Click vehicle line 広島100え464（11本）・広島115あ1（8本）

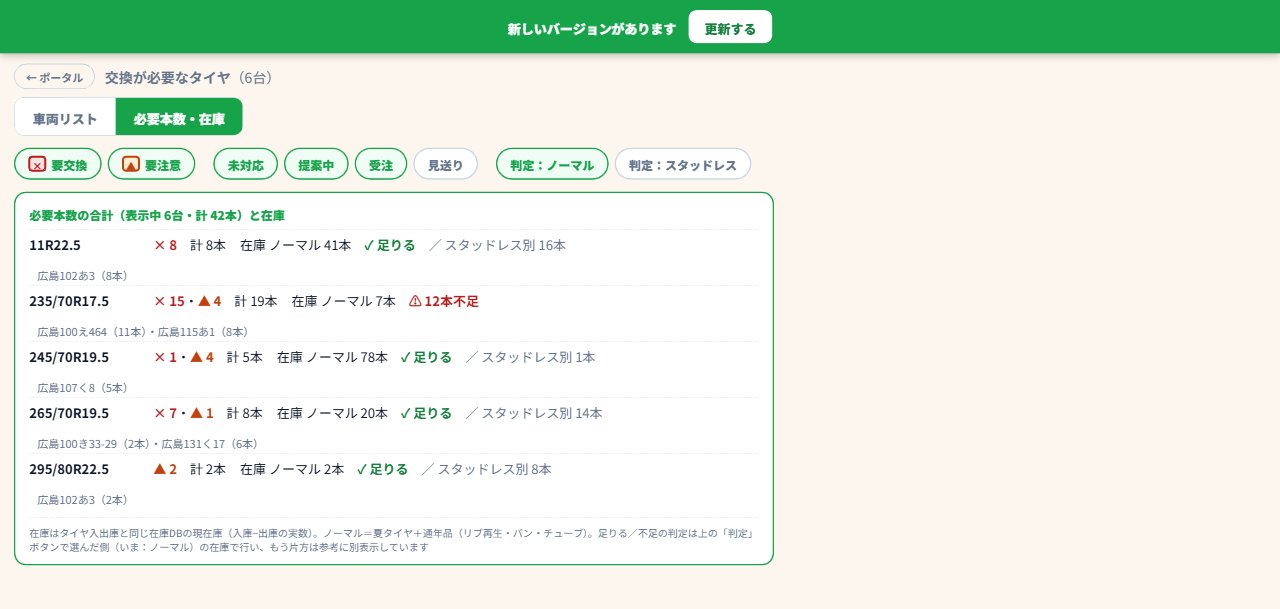143,332
